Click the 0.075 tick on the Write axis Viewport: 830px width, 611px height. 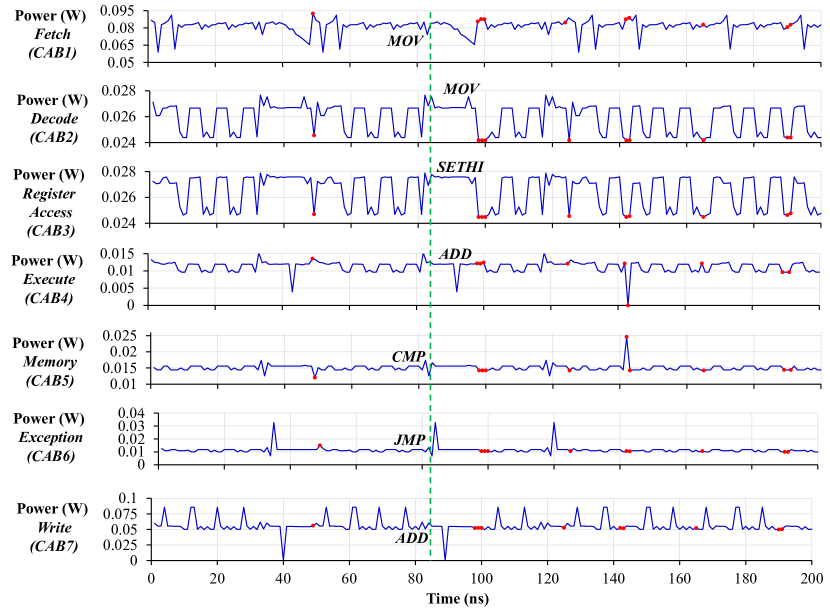(120, 514)
